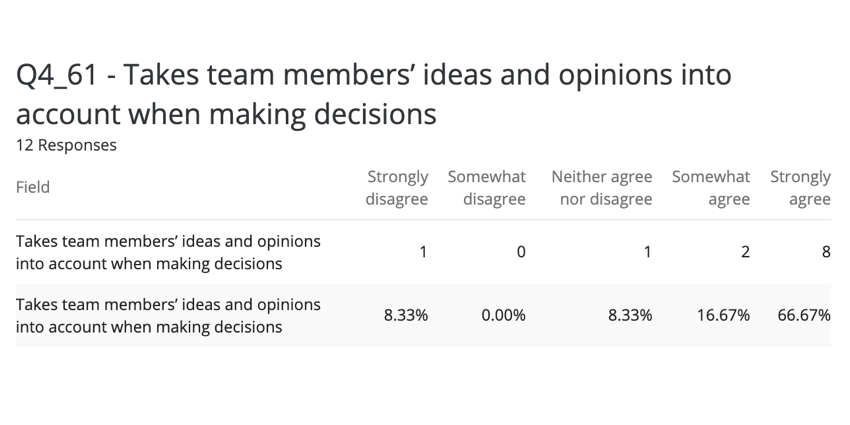
Task: Select the Neither agree nor disagree header
Action: tap(602, 188)
